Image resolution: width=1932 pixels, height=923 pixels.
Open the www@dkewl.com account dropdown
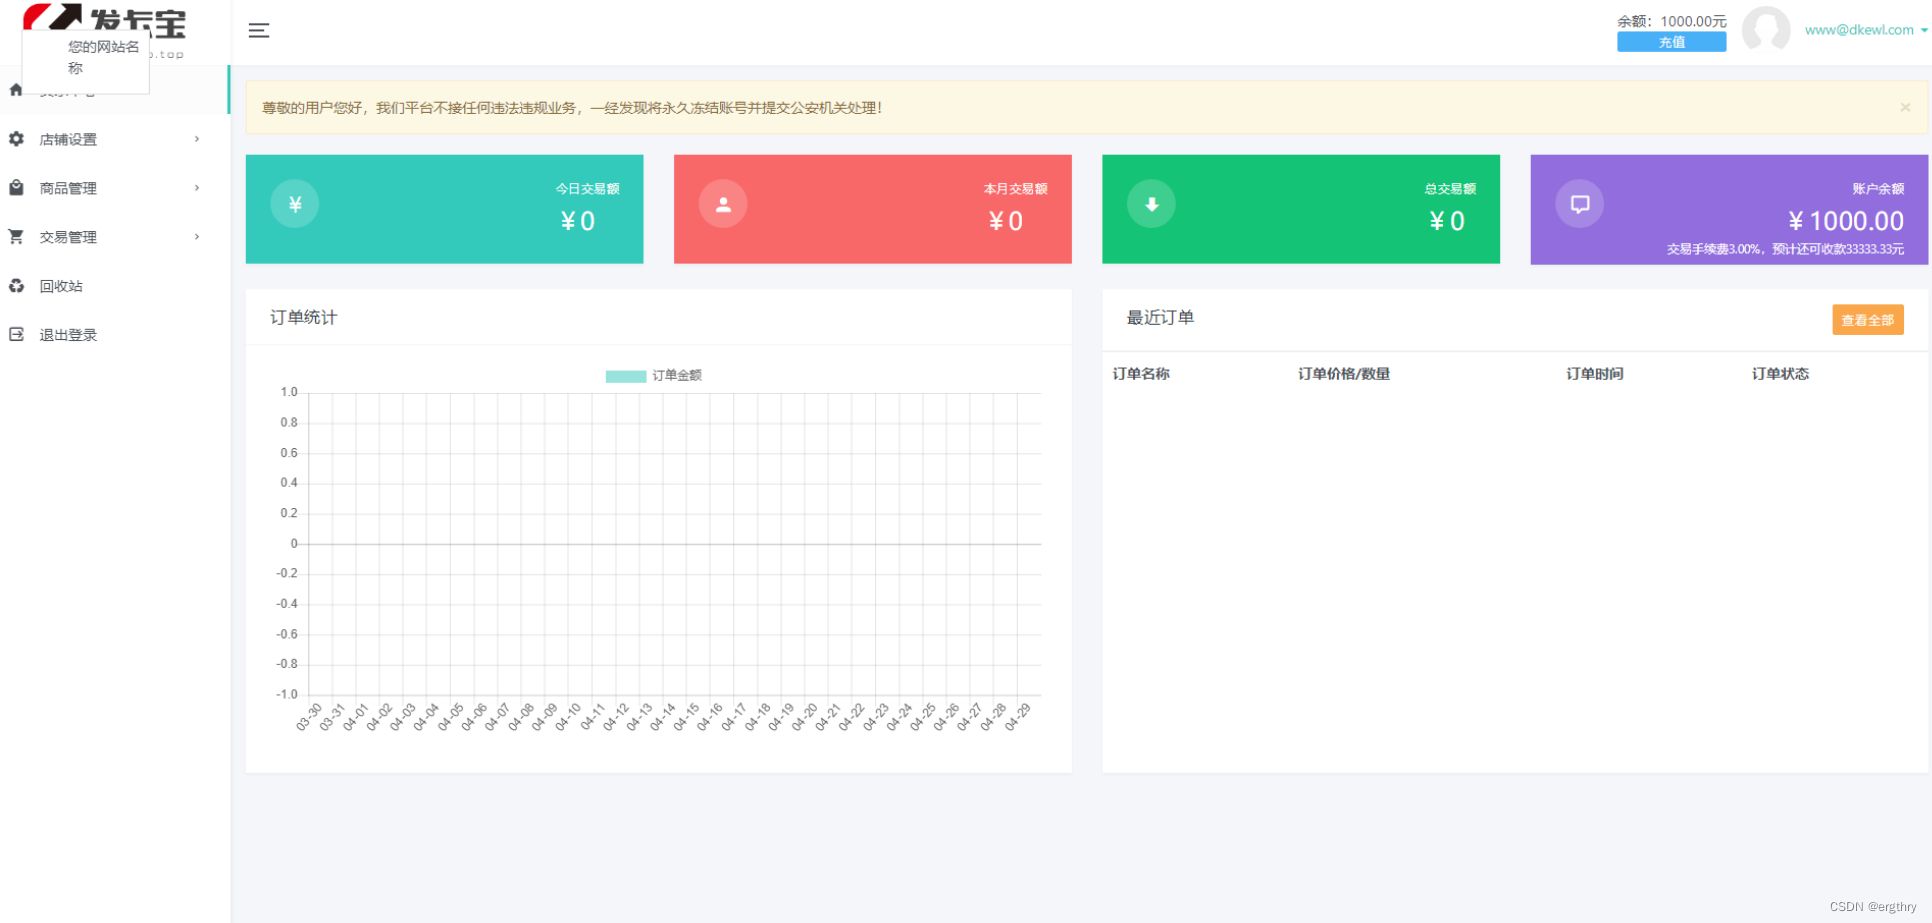(x=1860, y=30)
